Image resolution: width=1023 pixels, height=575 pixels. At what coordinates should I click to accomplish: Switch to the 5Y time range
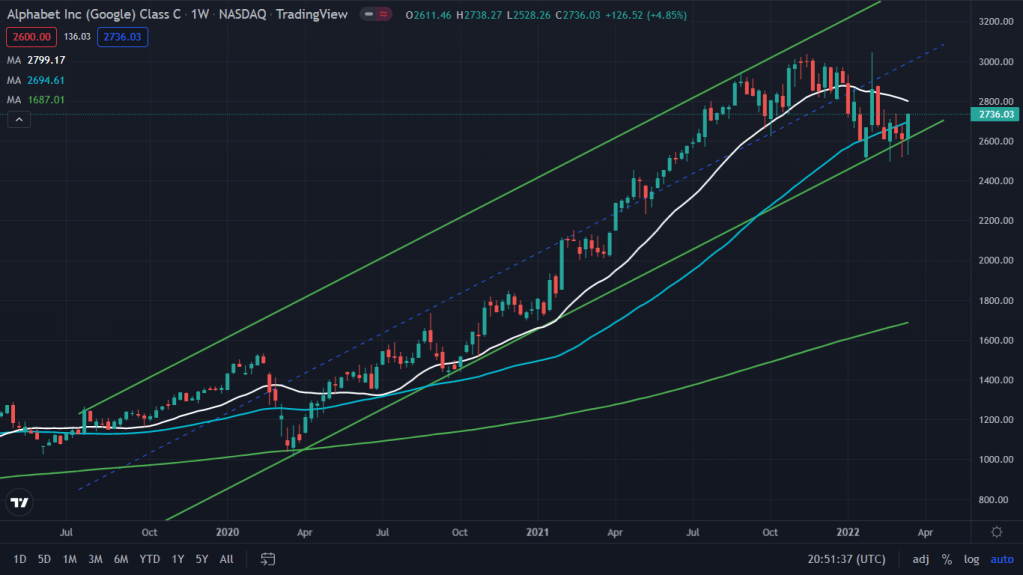pos(202,558)
